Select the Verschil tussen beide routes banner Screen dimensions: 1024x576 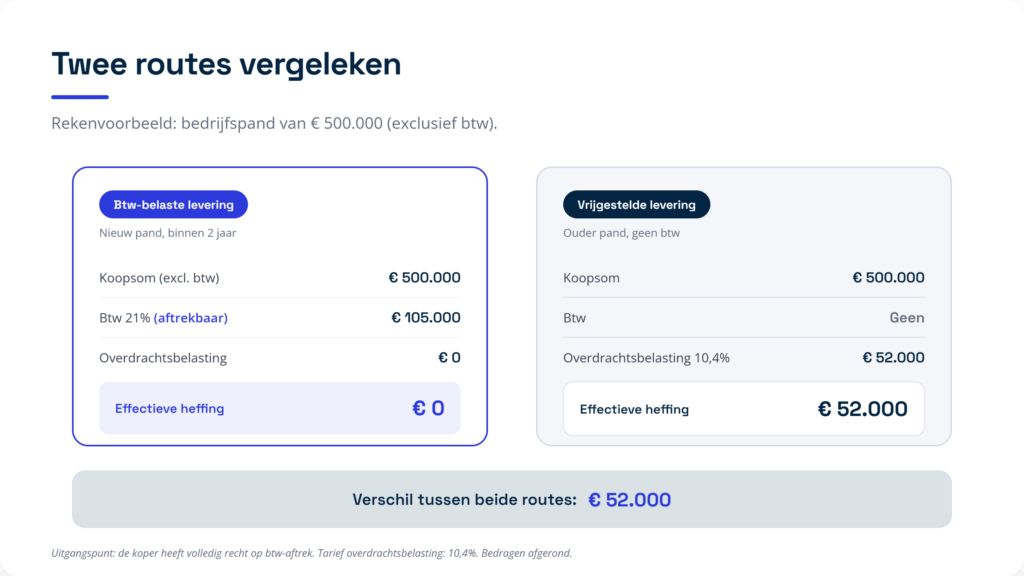coord(511,499)
